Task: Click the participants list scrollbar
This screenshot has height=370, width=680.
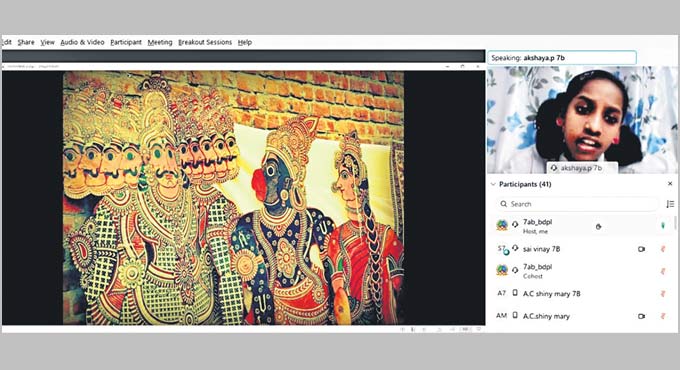Action: click(x=675, y=223)
